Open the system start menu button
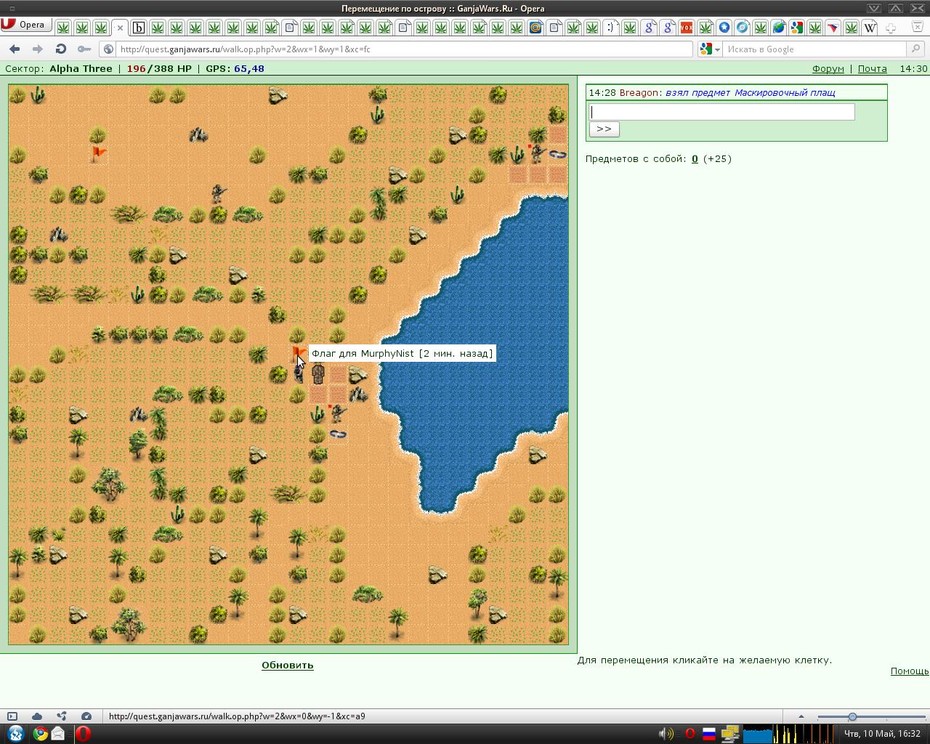This screenshot has height=744, width=930. (15, 734)
